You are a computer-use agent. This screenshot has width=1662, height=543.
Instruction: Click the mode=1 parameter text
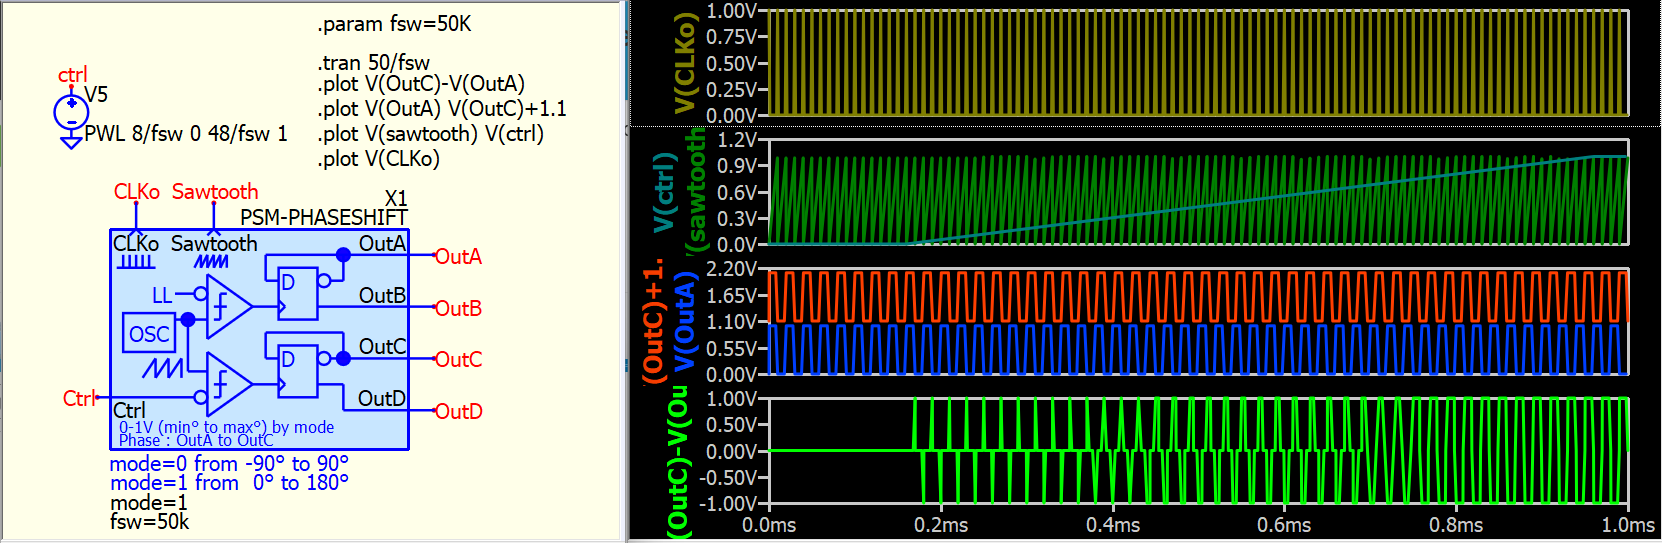click(x=148, y=503)
